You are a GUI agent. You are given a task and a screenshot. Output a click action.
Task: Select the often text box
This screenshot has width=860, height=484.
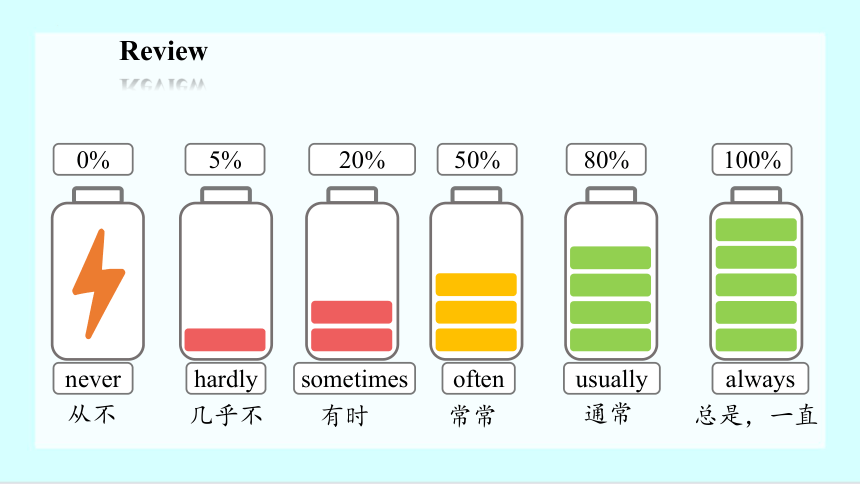tap(479, 379)
